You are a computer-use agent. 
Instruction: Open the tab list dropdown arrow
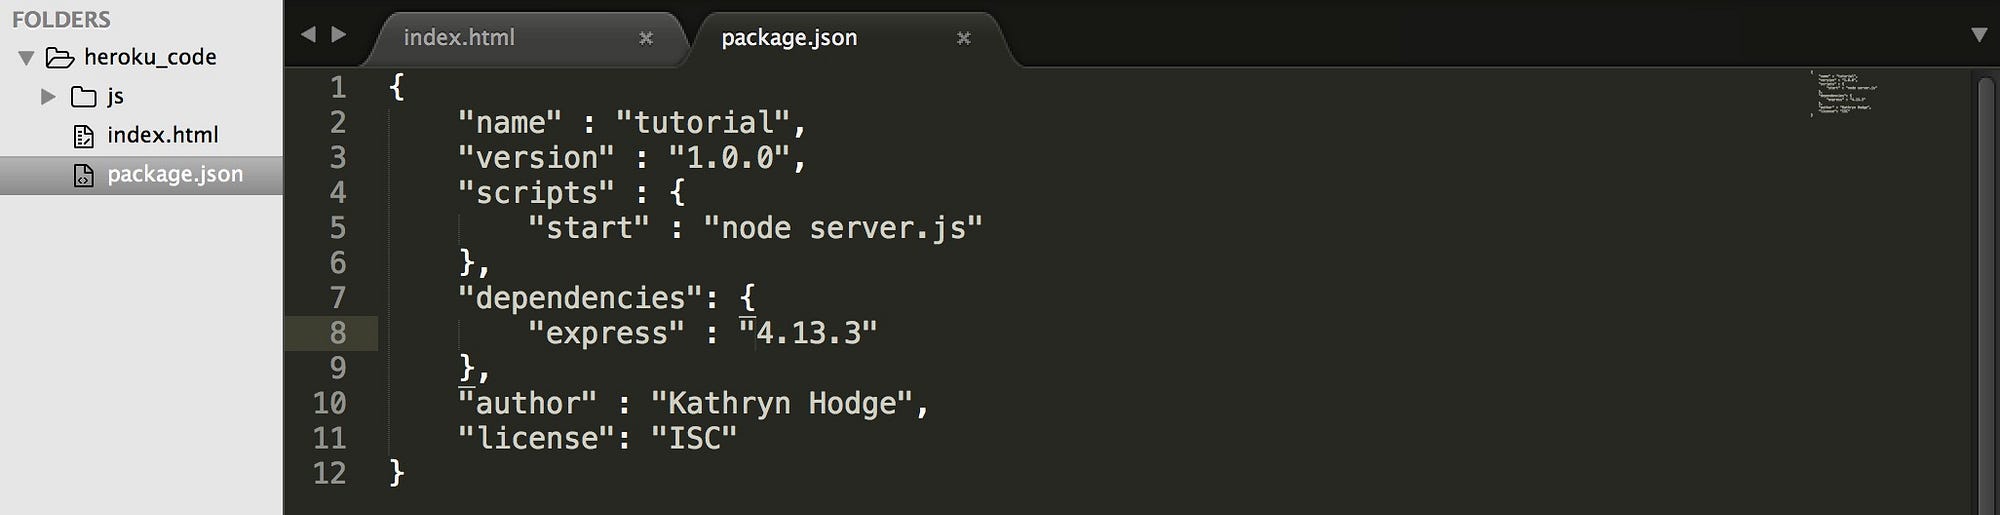point(1978,35)
